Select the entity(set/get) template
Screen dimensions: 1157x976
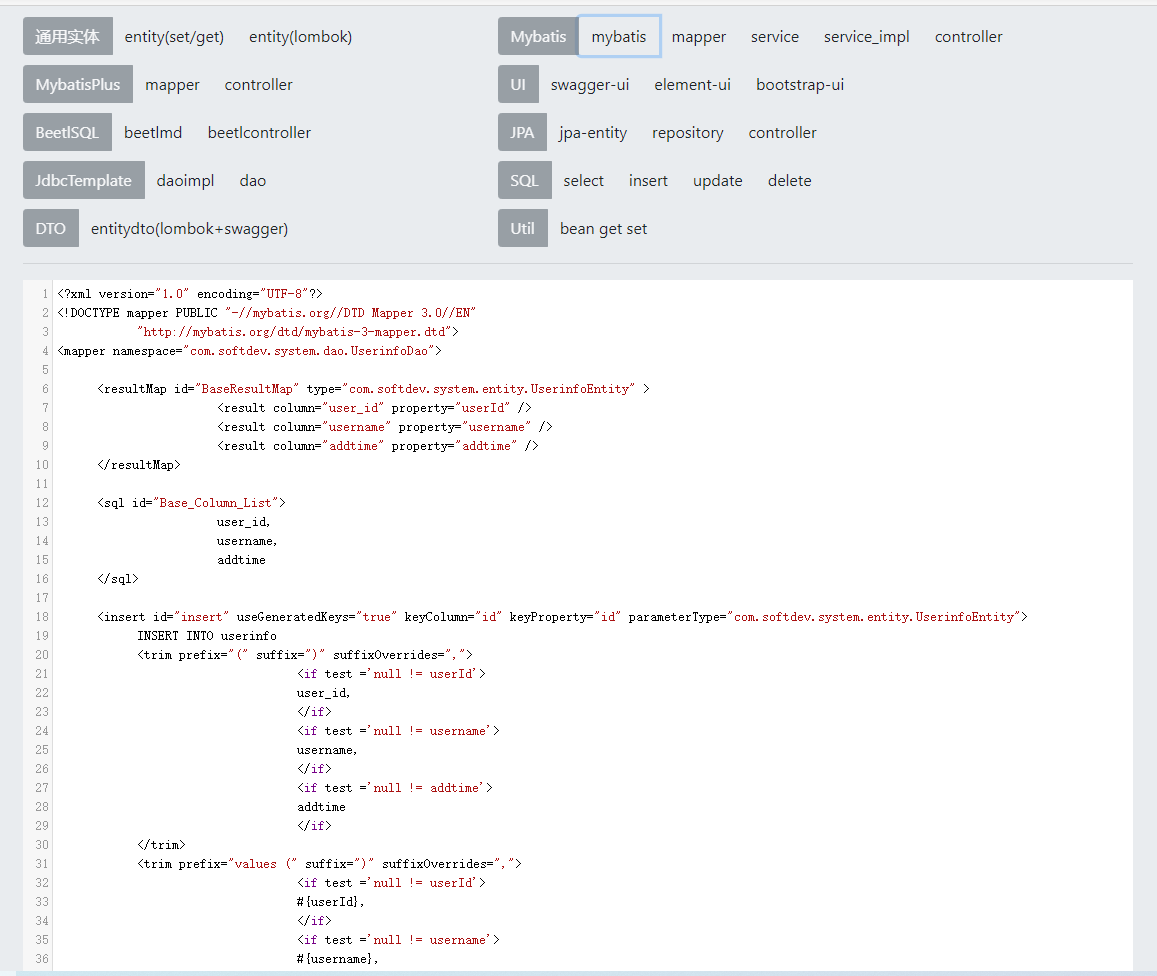[x=174, y=37]
